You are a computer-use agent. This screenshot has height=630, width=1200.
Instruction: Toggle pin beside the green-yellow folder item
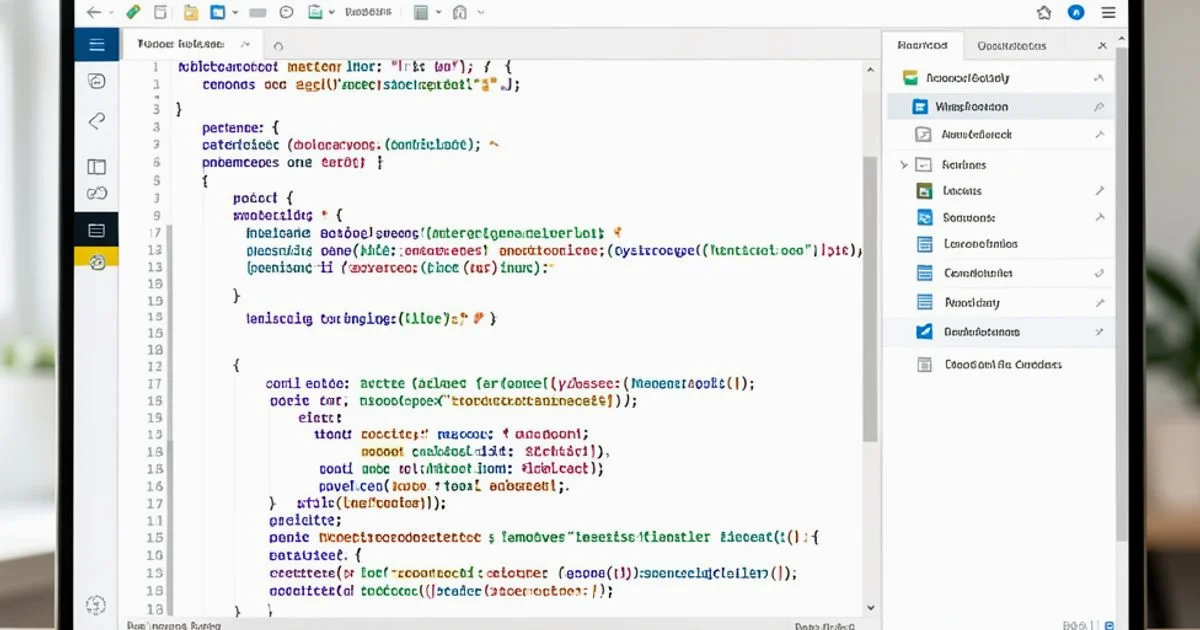[x=1099, y=78]
